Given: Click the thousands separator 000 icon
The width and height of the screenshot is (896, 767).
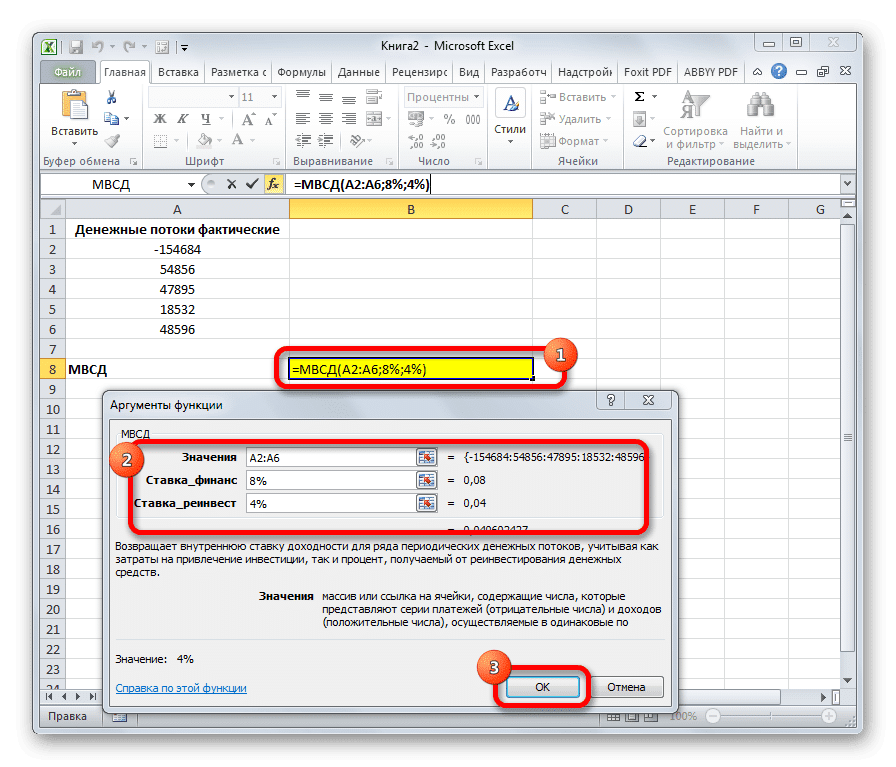Looking at the screenshot, I should pos(473,119).
